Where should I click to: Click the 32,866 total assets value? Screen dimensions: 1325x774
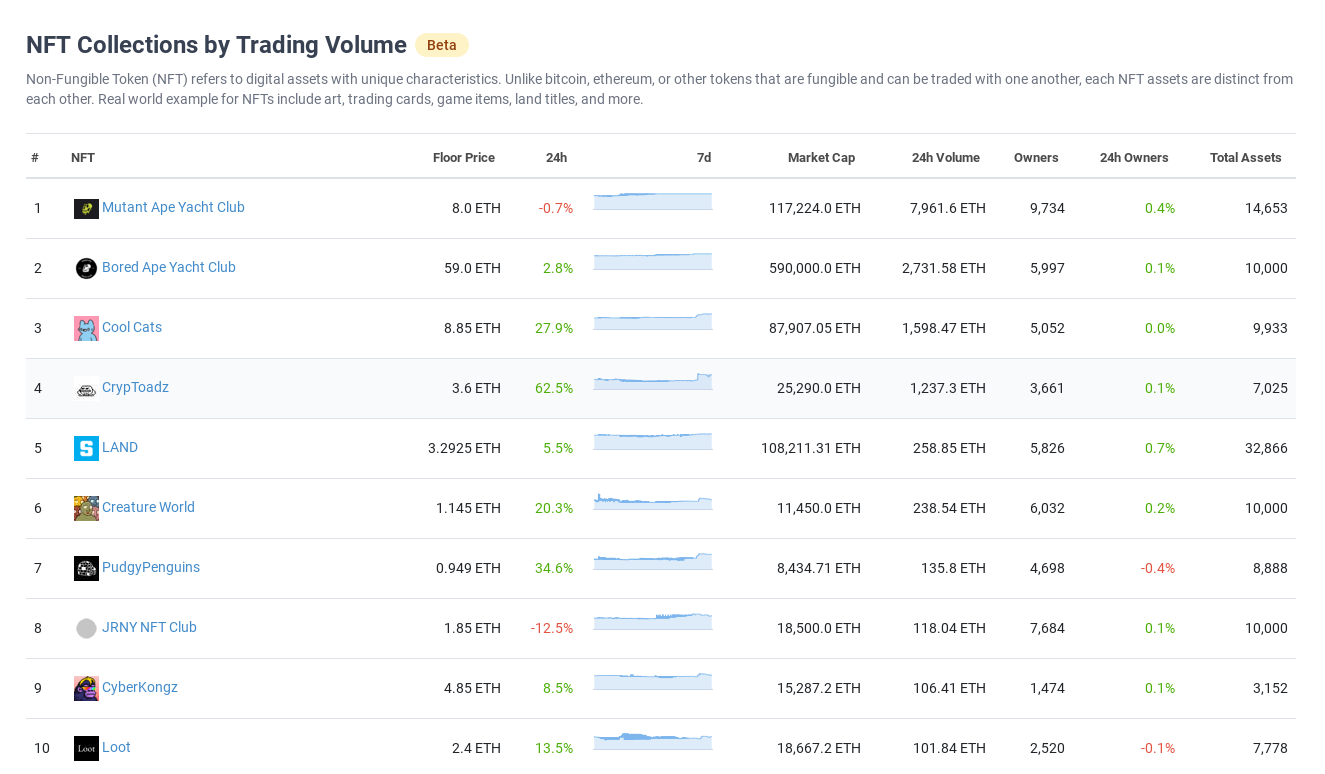1266,448
